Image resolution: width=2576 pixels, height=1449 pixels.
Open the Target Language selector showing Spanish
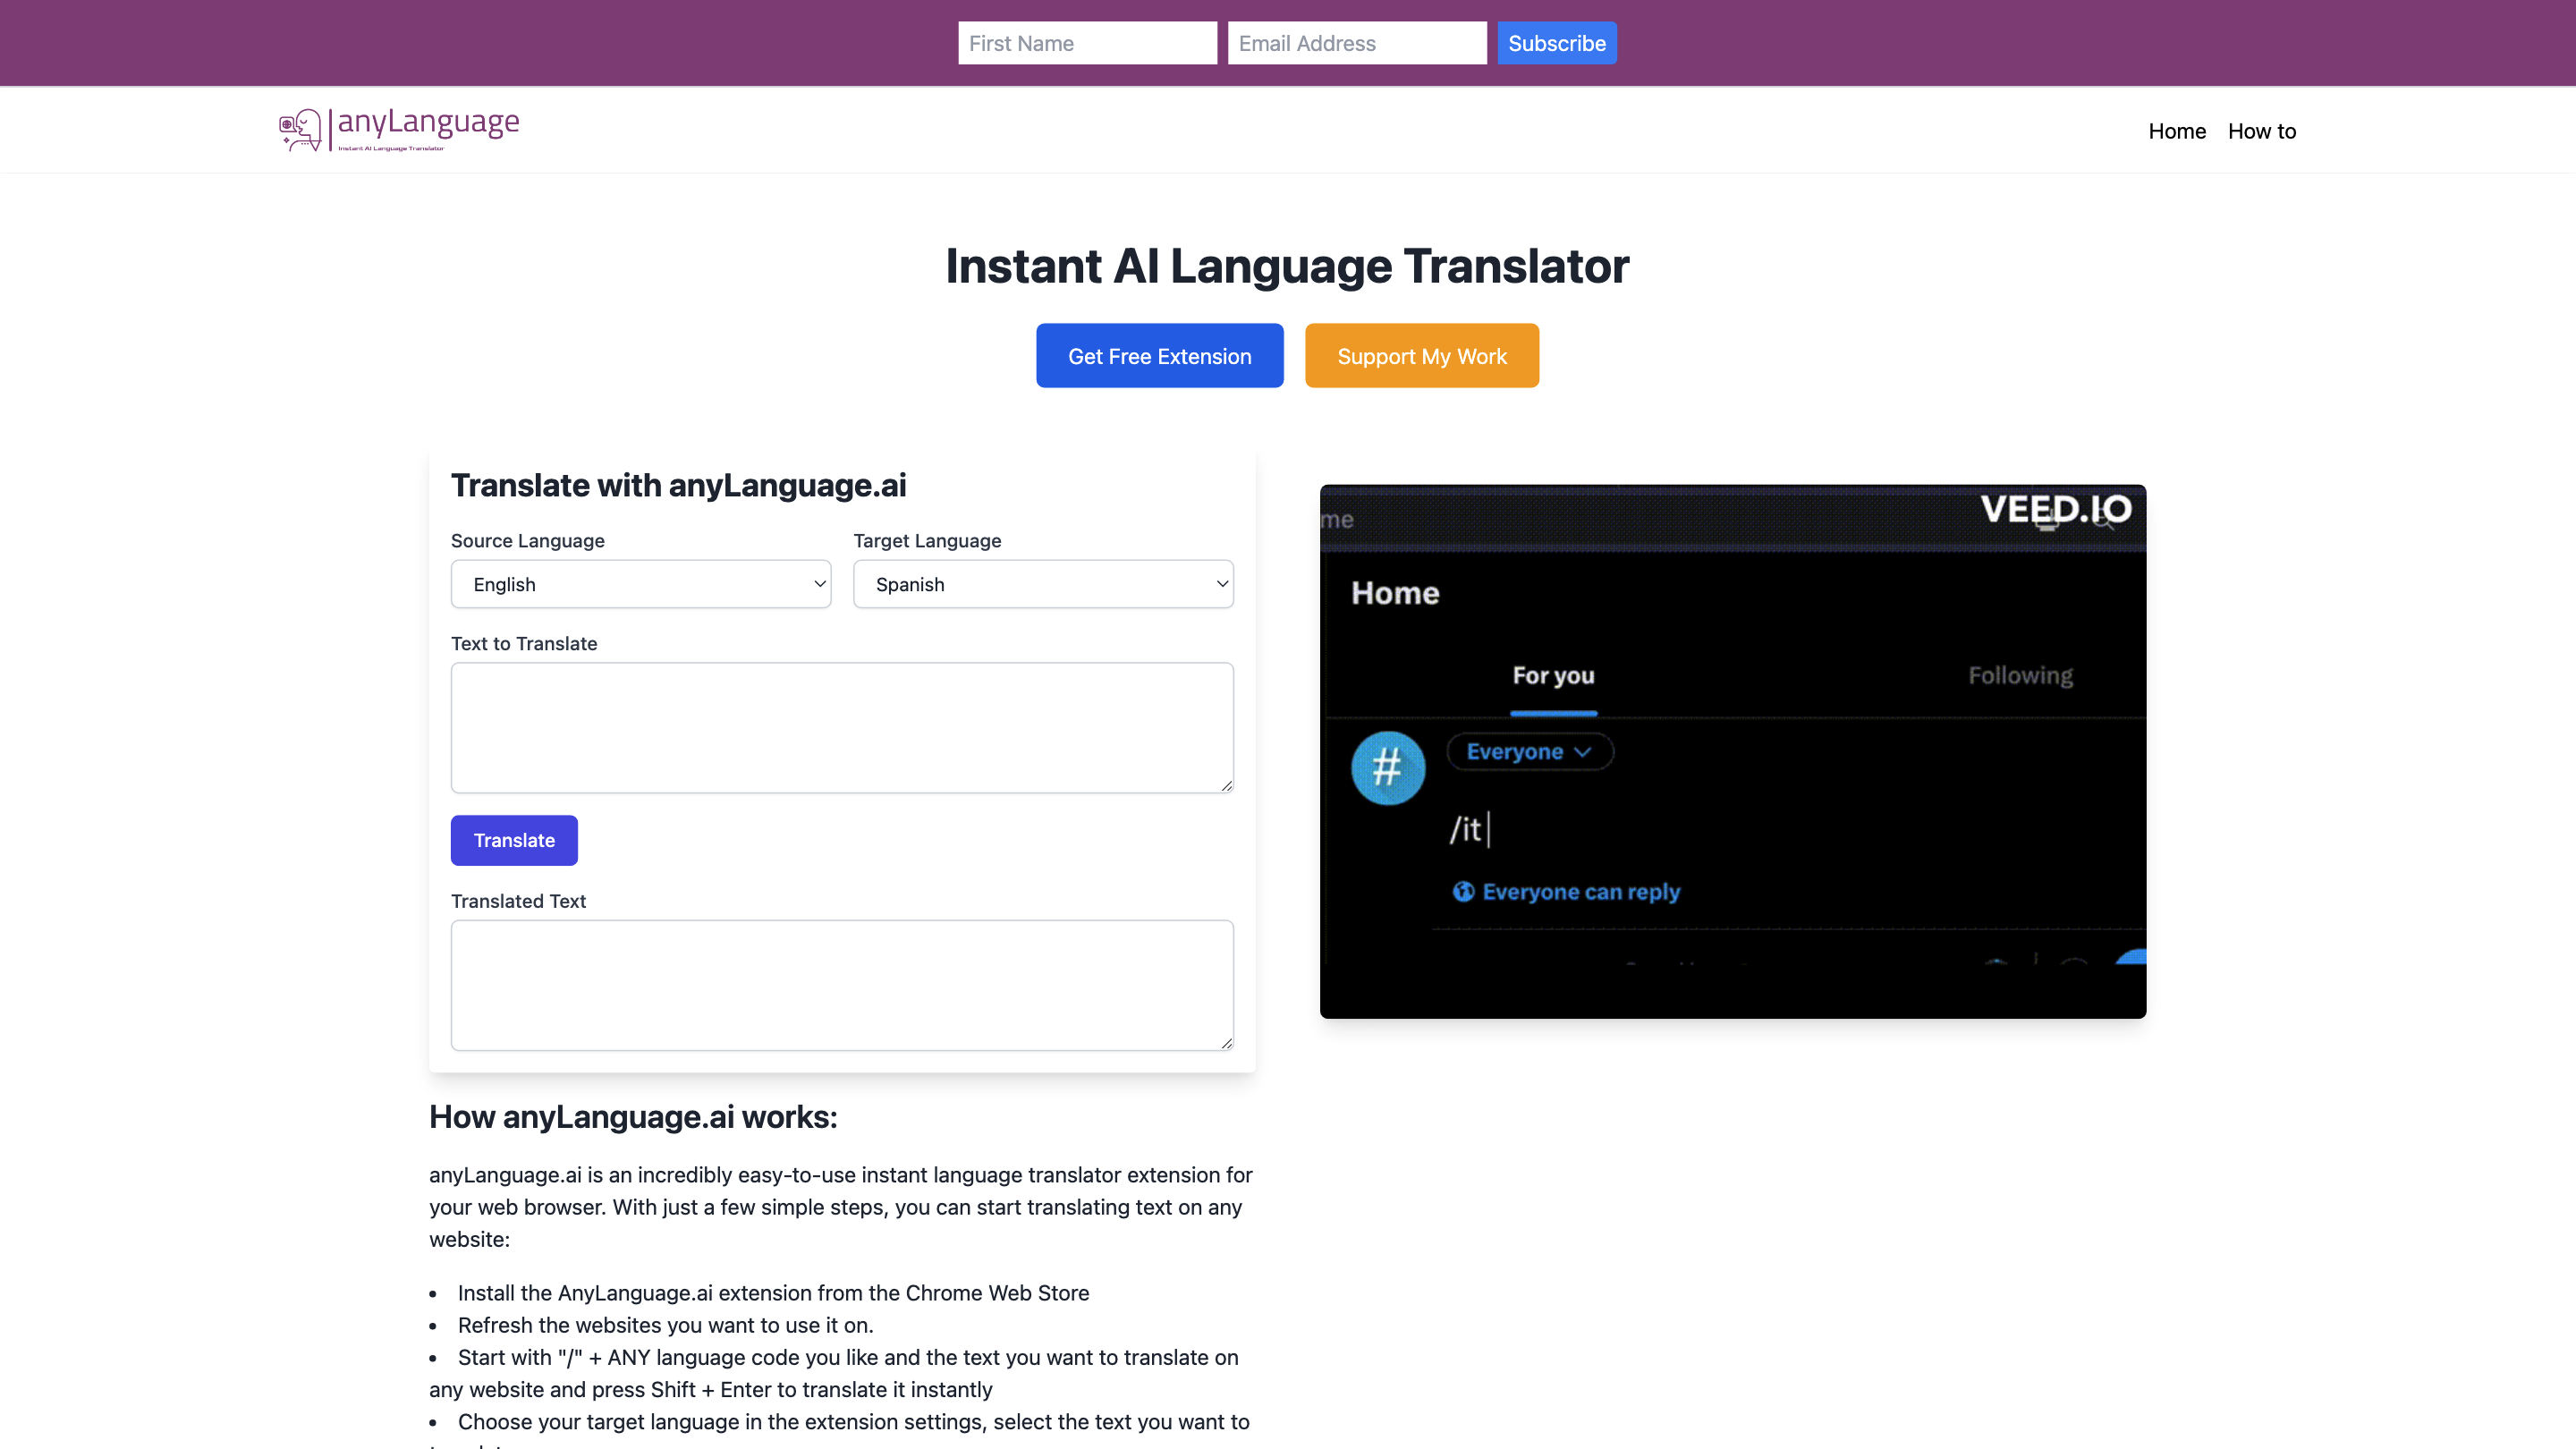1043,584
